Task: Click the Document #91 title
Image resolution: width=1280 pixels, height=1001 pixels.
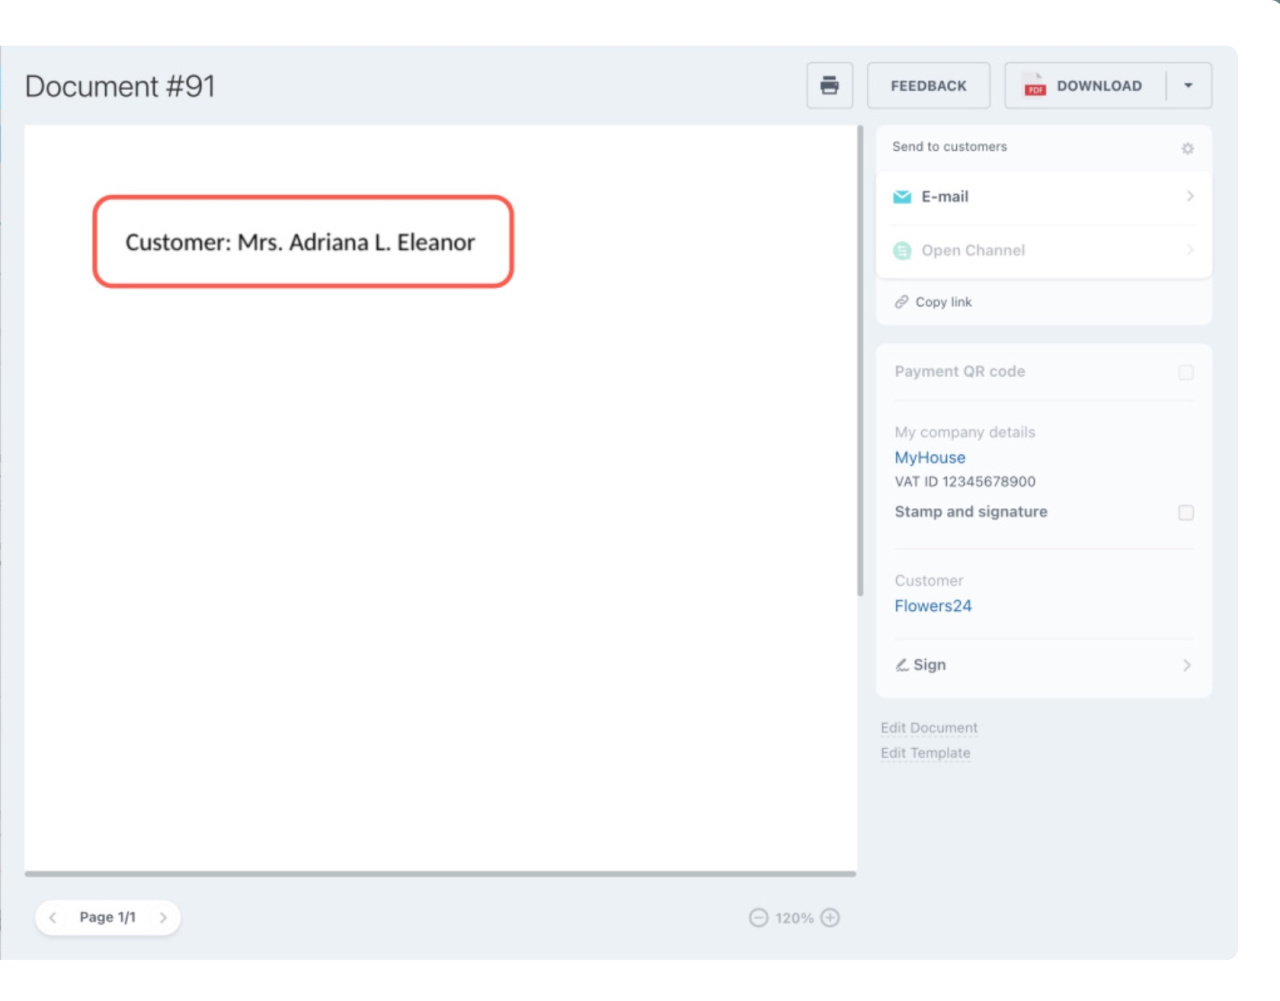Action: point(120,86)
